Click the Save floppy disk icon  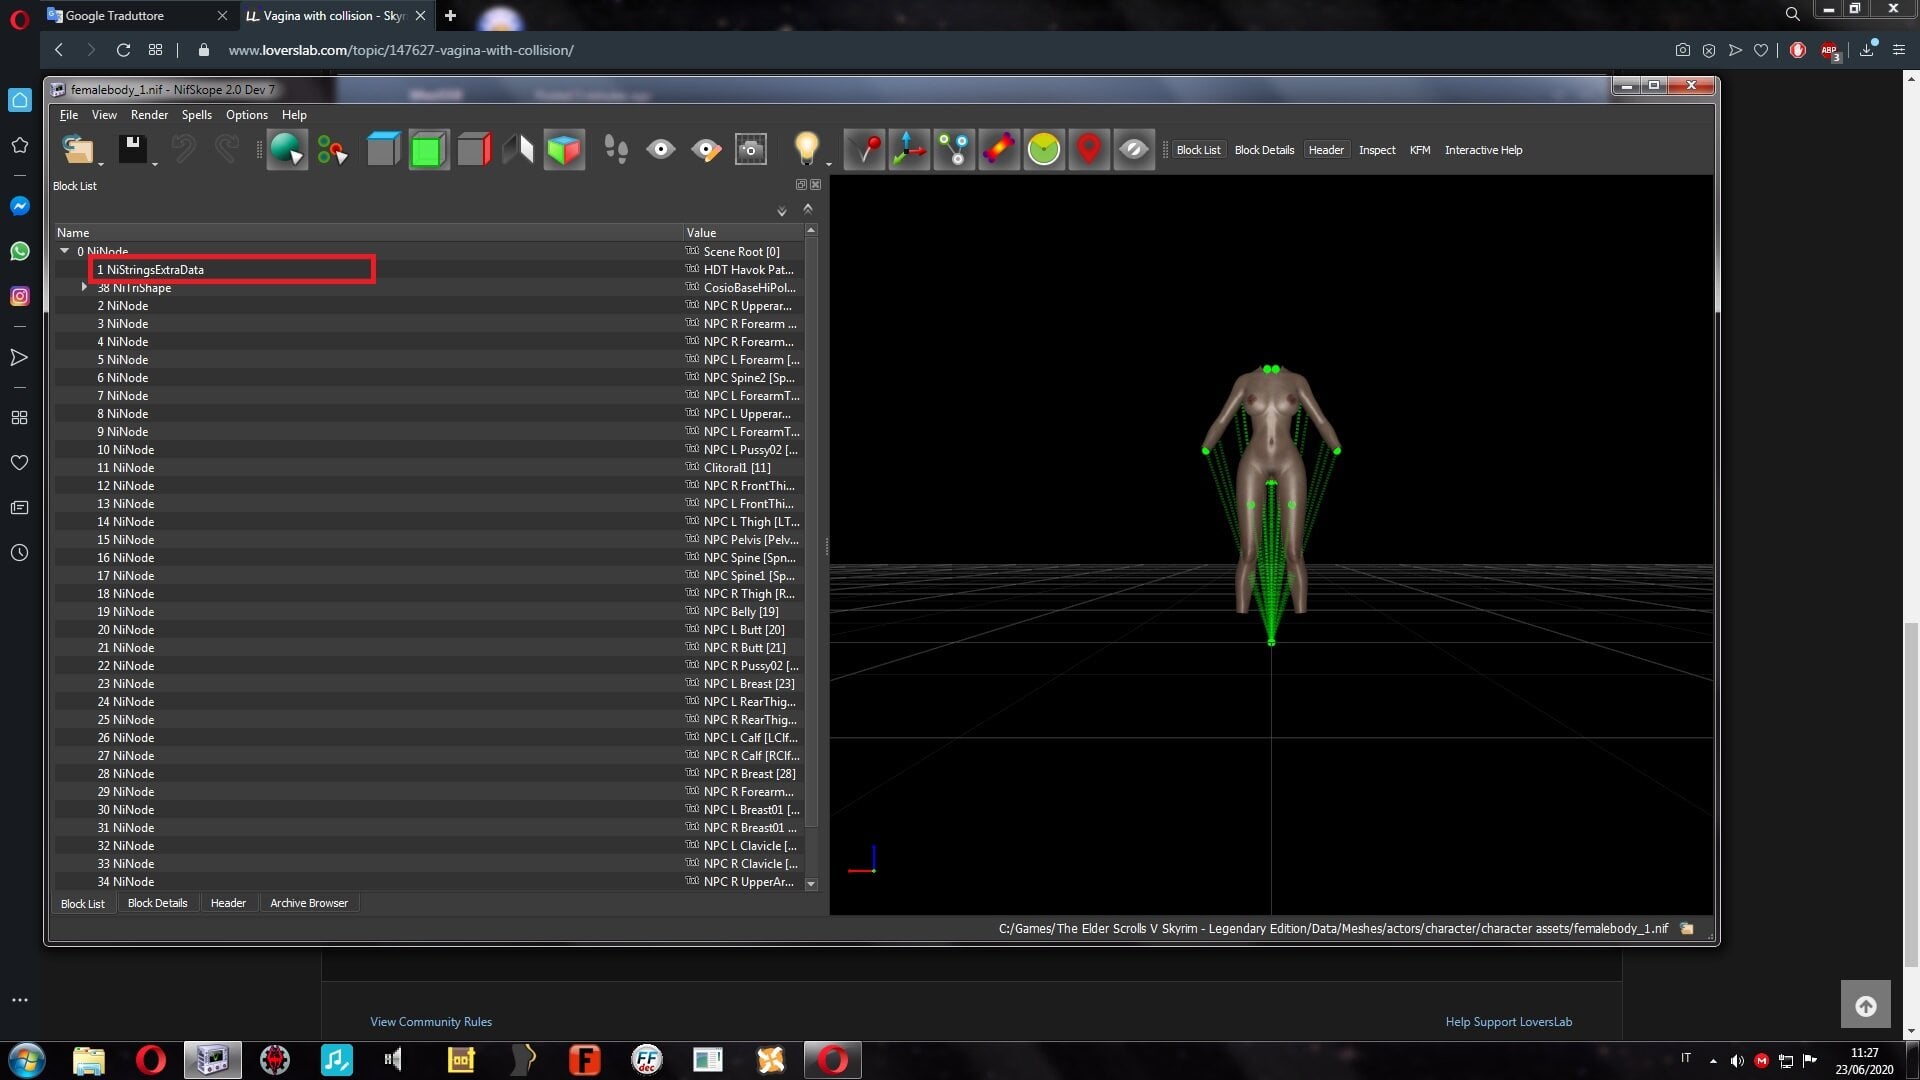133,149
